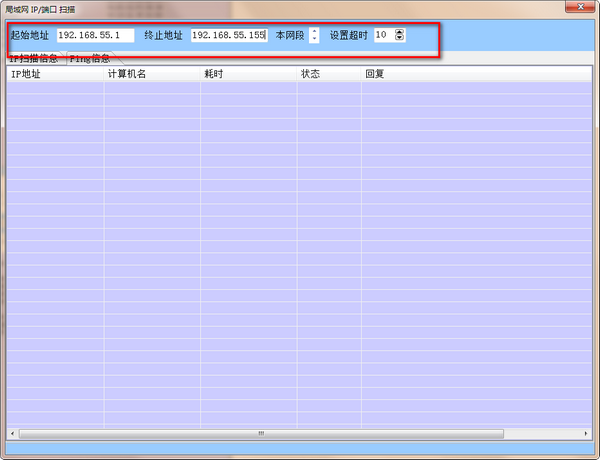600x460 pixels.
Task: Click scrollbar track right of the thumb
Action: [545, 434]
